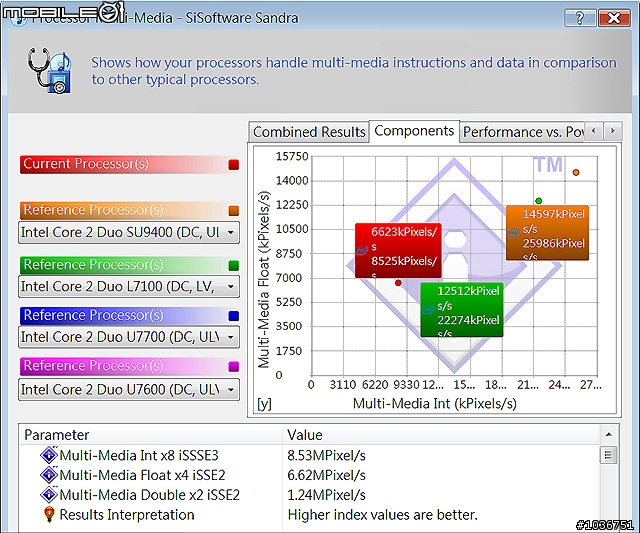Click the results list scrollbar thumb

(x=608, y=455)
